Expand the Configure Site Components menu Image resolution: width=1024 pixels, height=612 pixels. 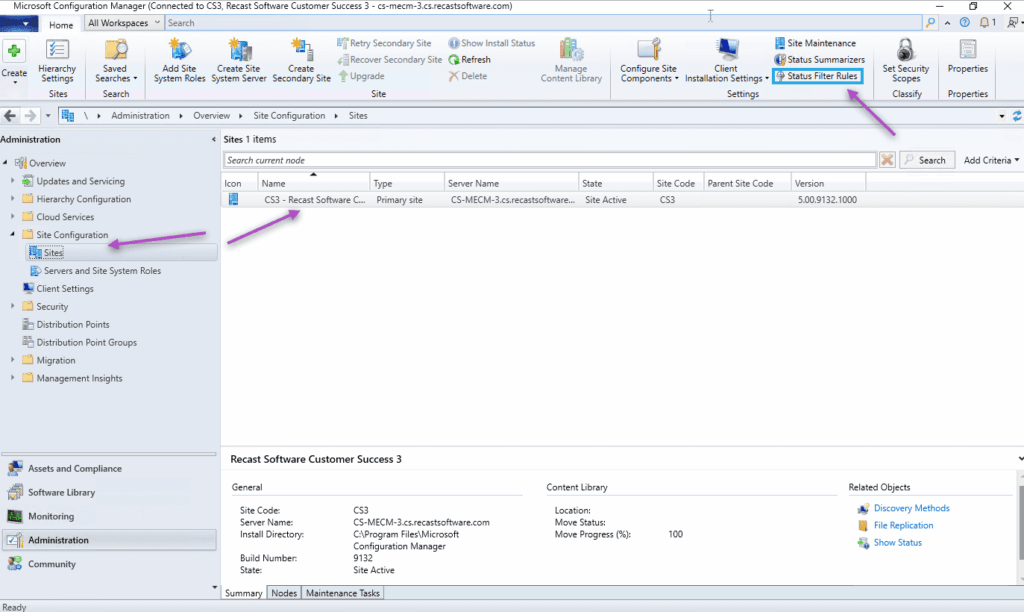(649, 60)
